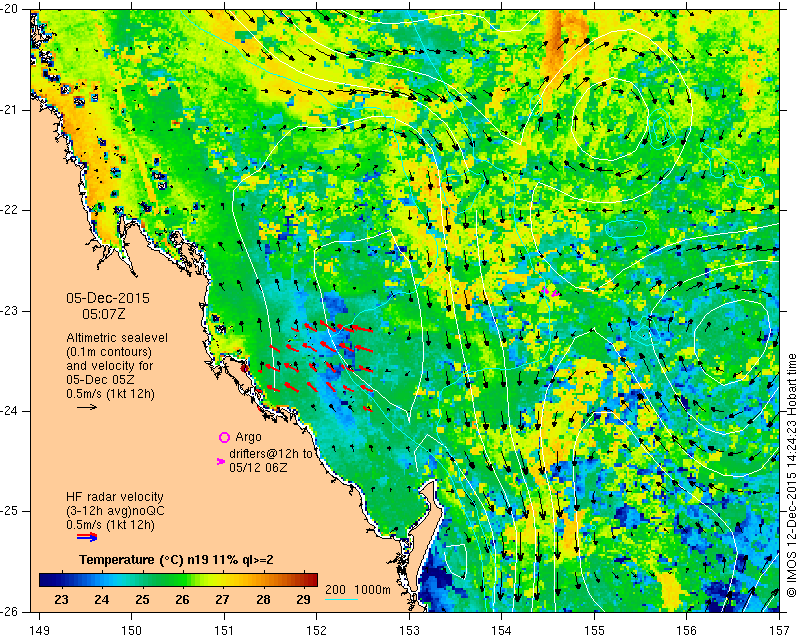Click the magenta drifter arrow legend symbol

(x=221, y=461)
